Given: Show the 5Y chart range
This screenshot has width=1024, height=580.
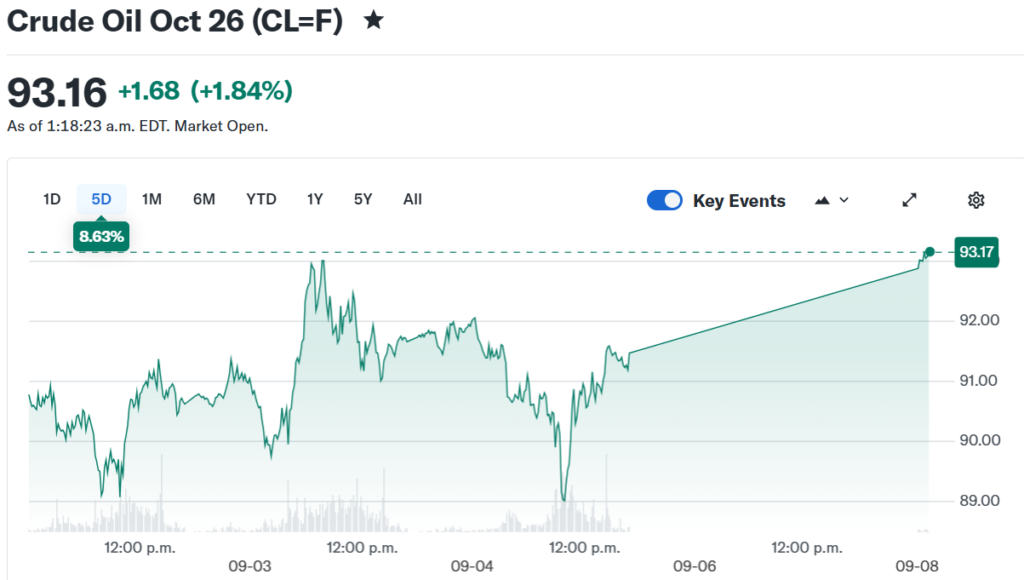Looking at the screenshot, I should 363,199.
